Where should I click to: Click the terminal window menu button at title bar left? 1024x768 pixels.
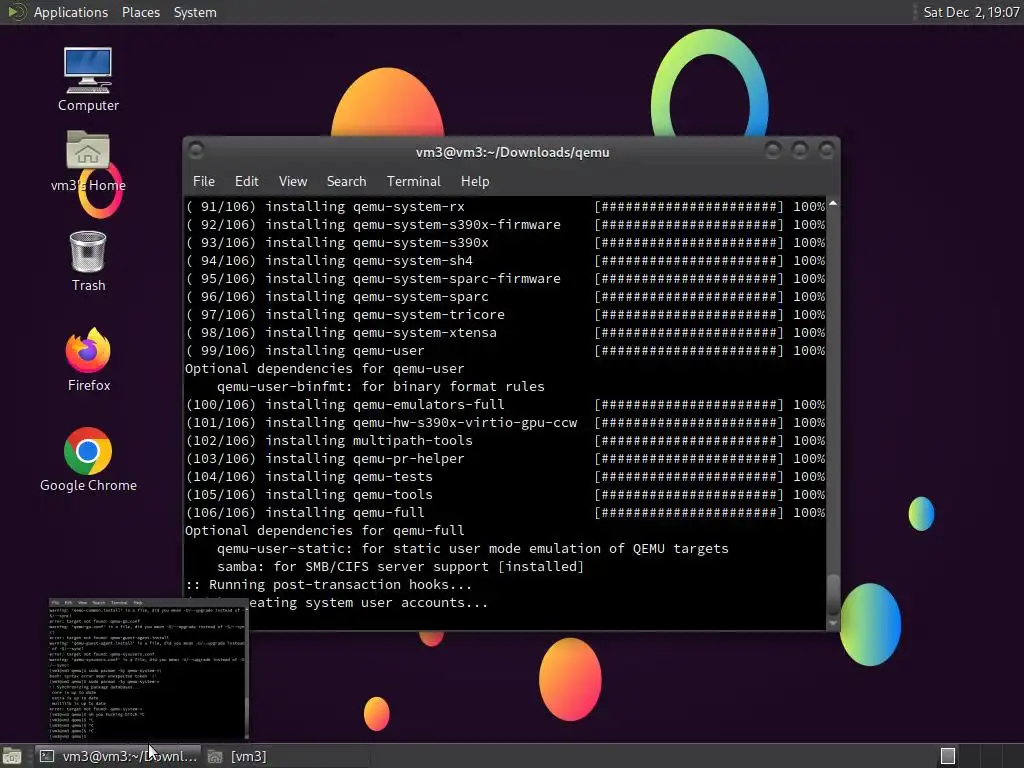(x=196, y=151)
